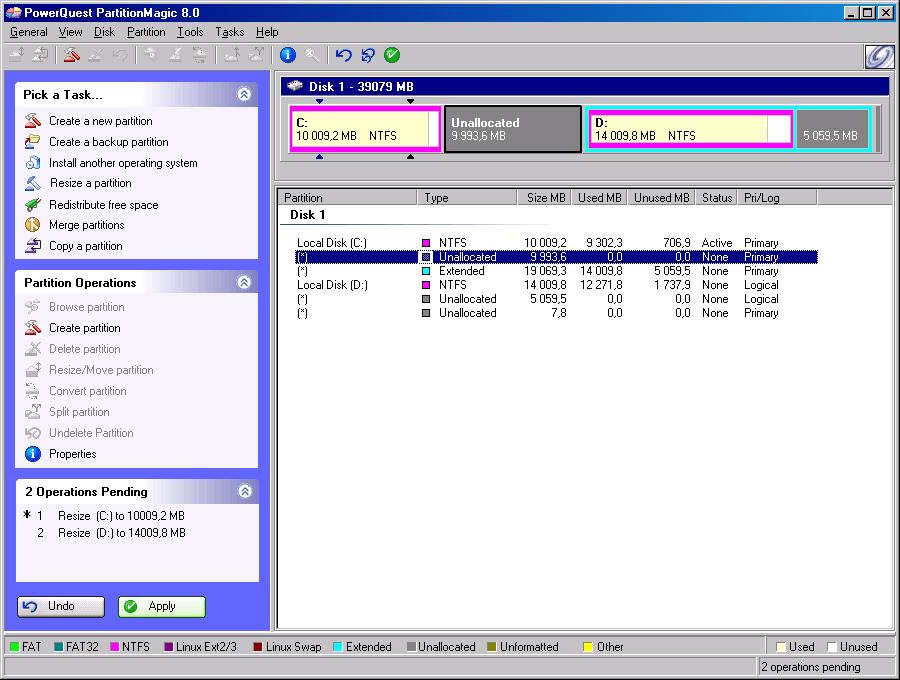Click the Merge partitions task icon
Viewport: 900px width, 680px height.
(x=33, y=225)
